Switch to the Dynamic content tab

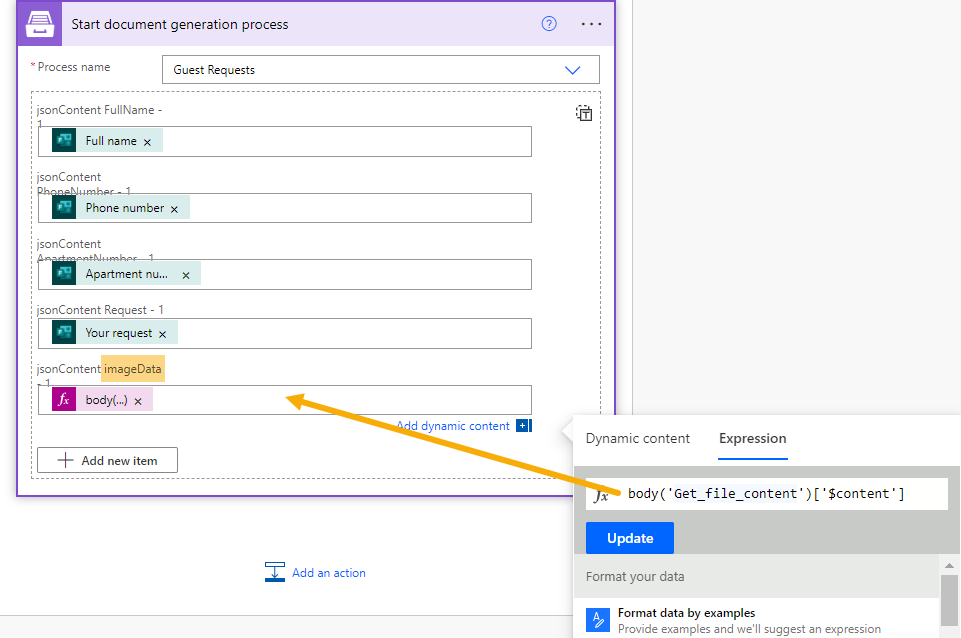pyautogui.click(x=637, y=438)
